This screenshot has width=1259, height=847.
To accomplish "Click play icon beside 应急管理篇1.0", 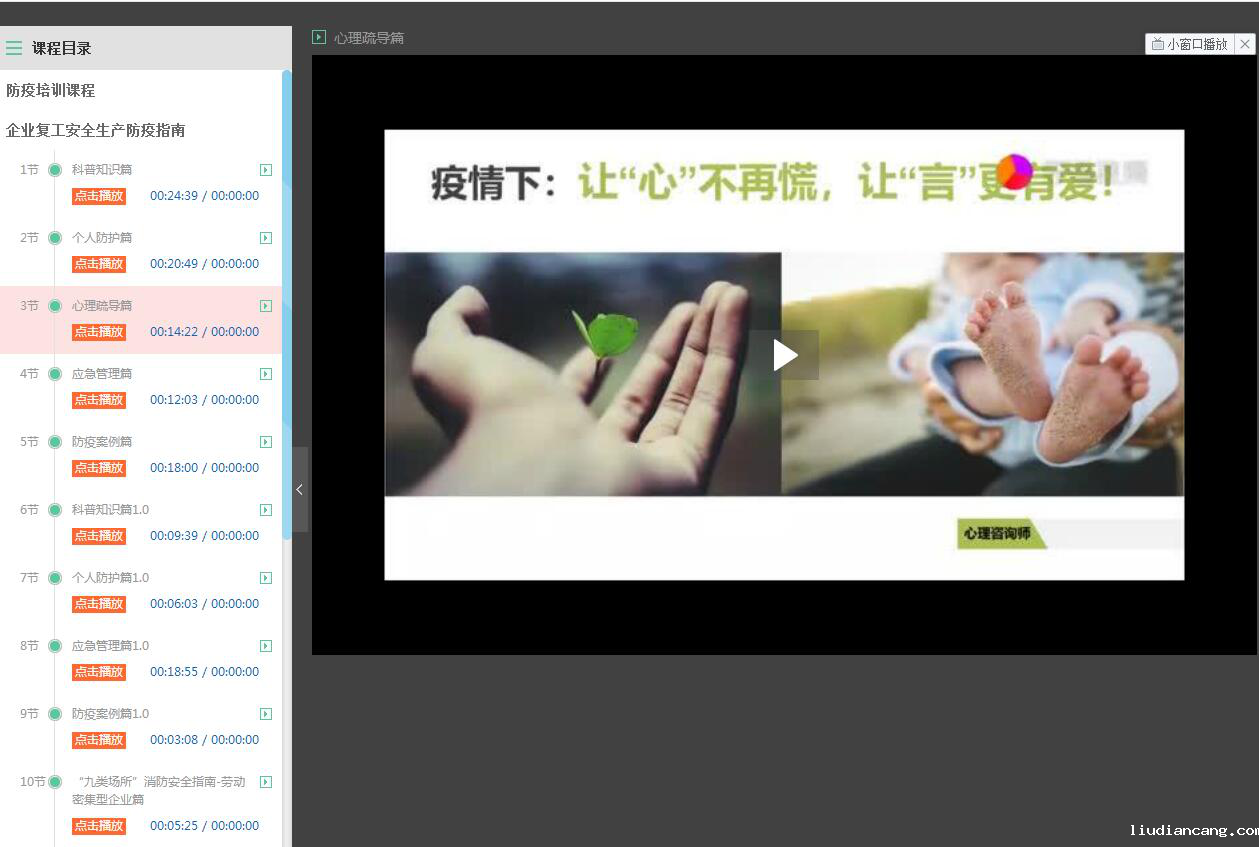I will point(266,646).
